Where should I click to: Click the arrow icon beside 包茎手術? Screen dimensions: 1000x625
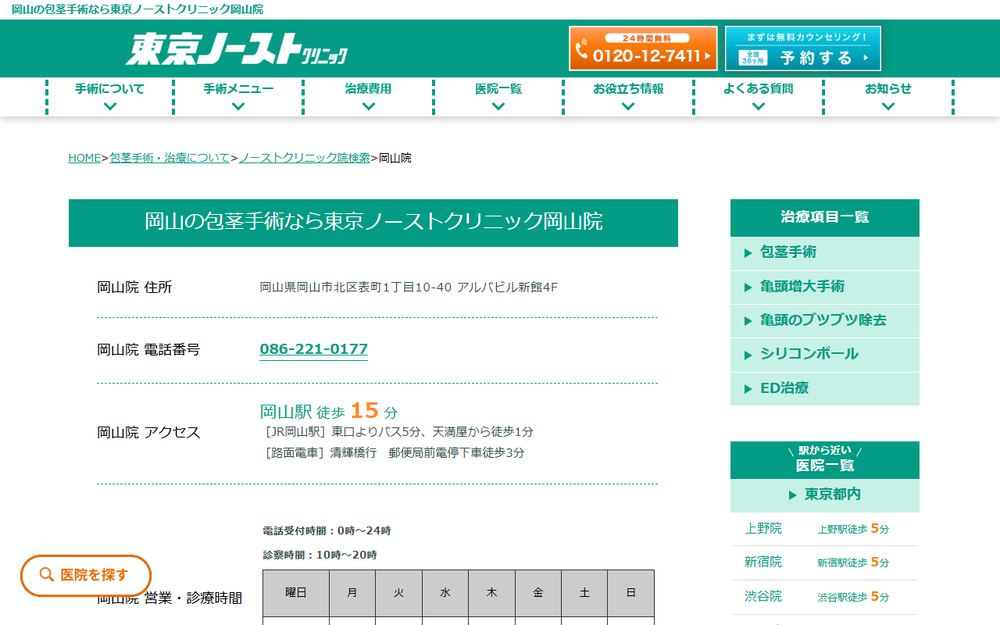[x=748, y=253]
